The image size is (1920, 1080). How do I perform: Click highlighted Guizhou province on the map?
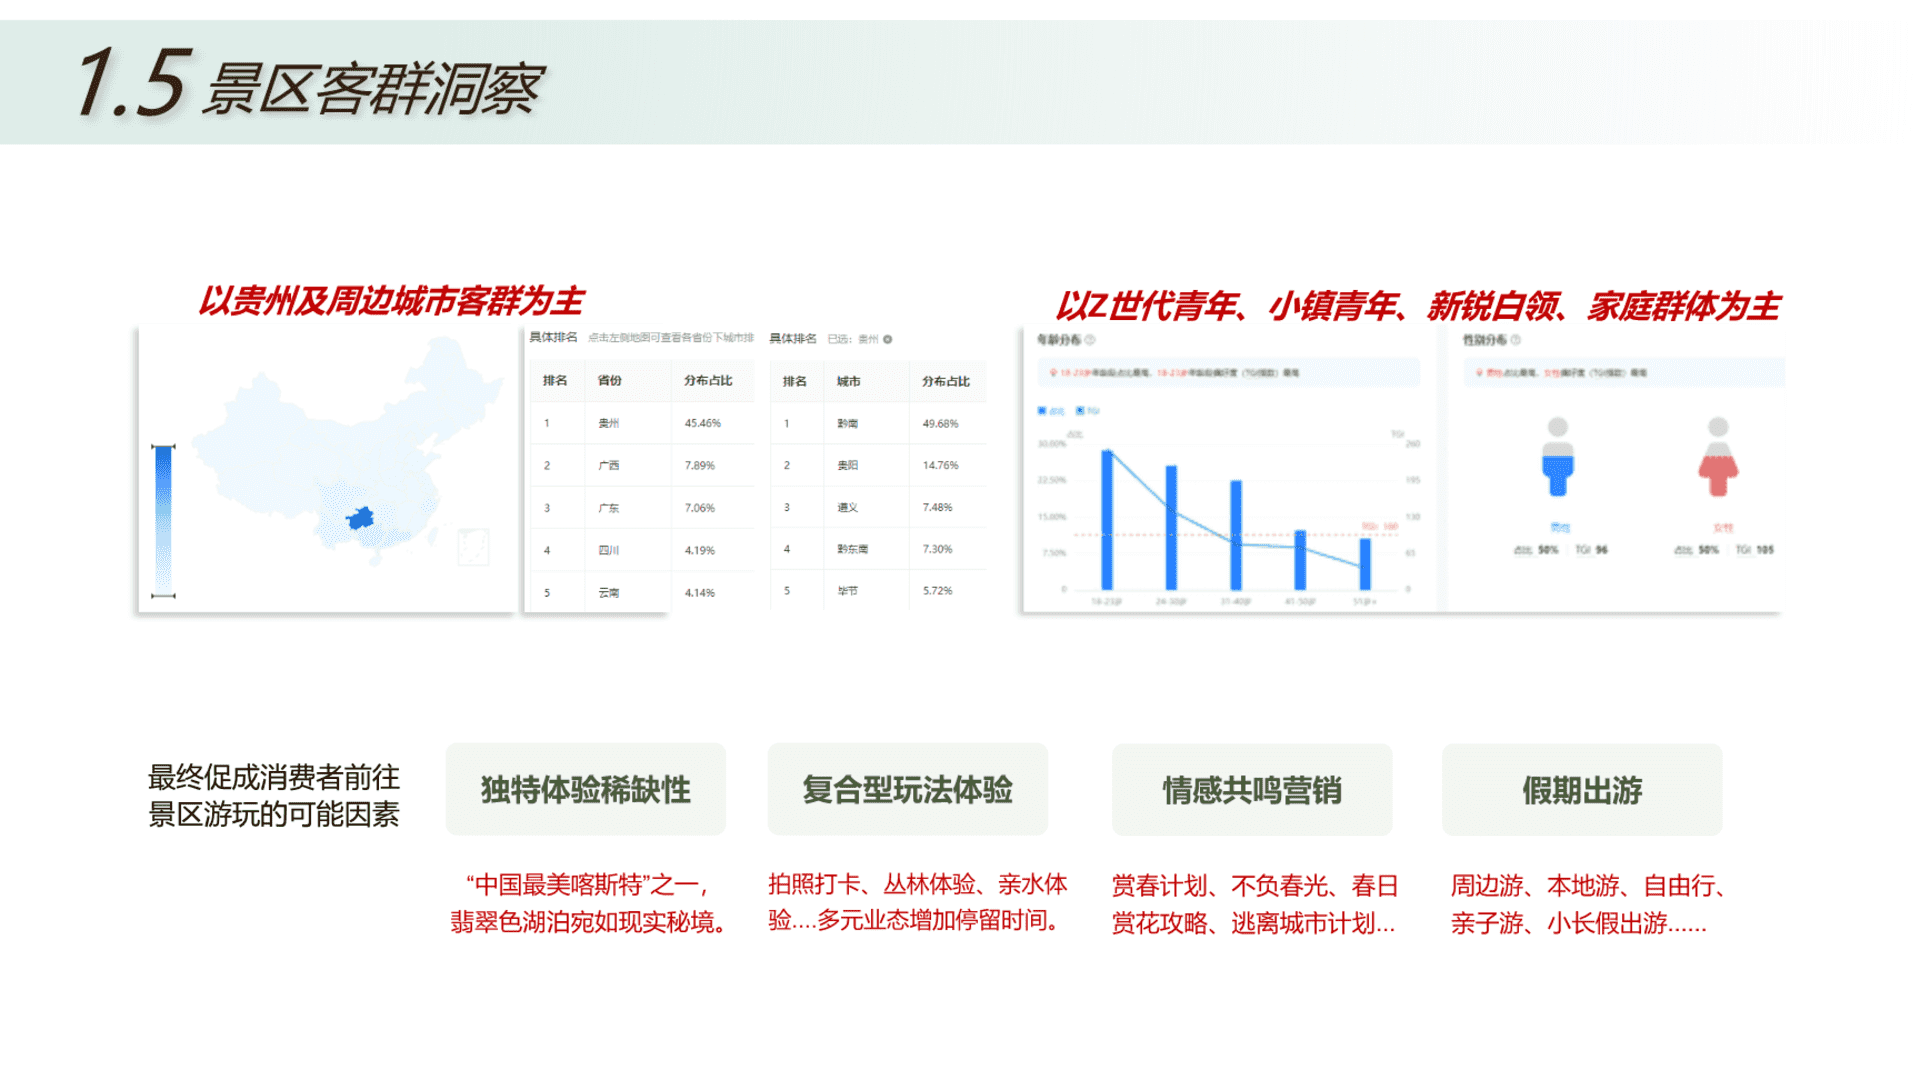360,518
